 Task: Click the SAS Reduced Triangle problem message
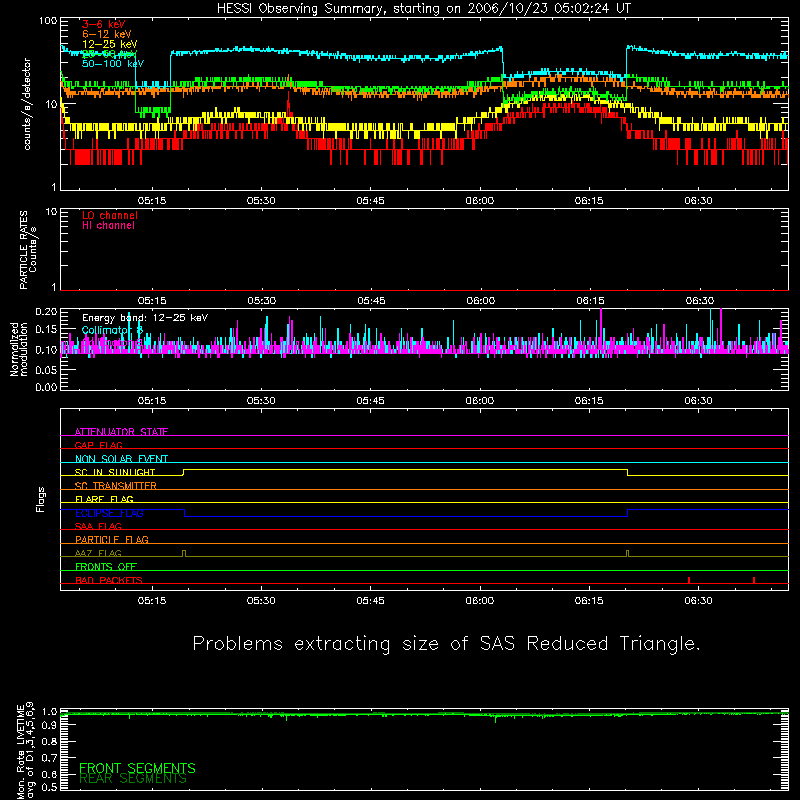click(x=446, y=644)
